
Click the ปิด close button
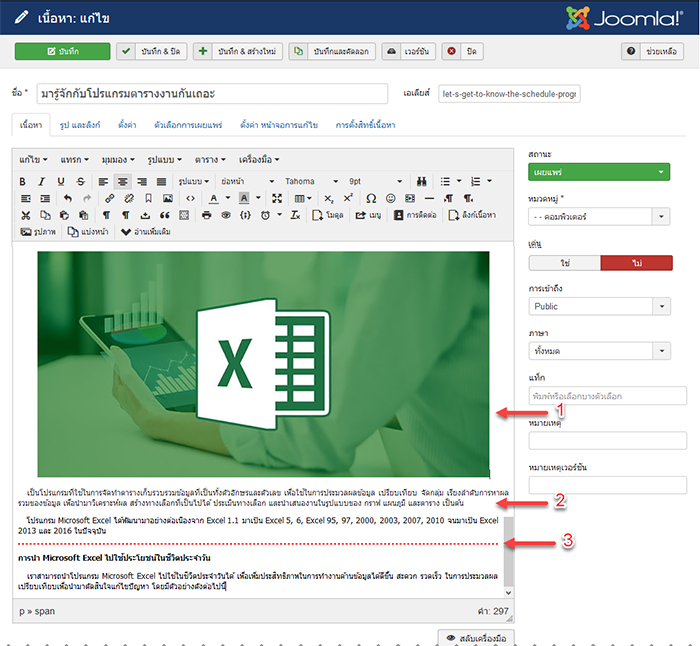(462, 51)
